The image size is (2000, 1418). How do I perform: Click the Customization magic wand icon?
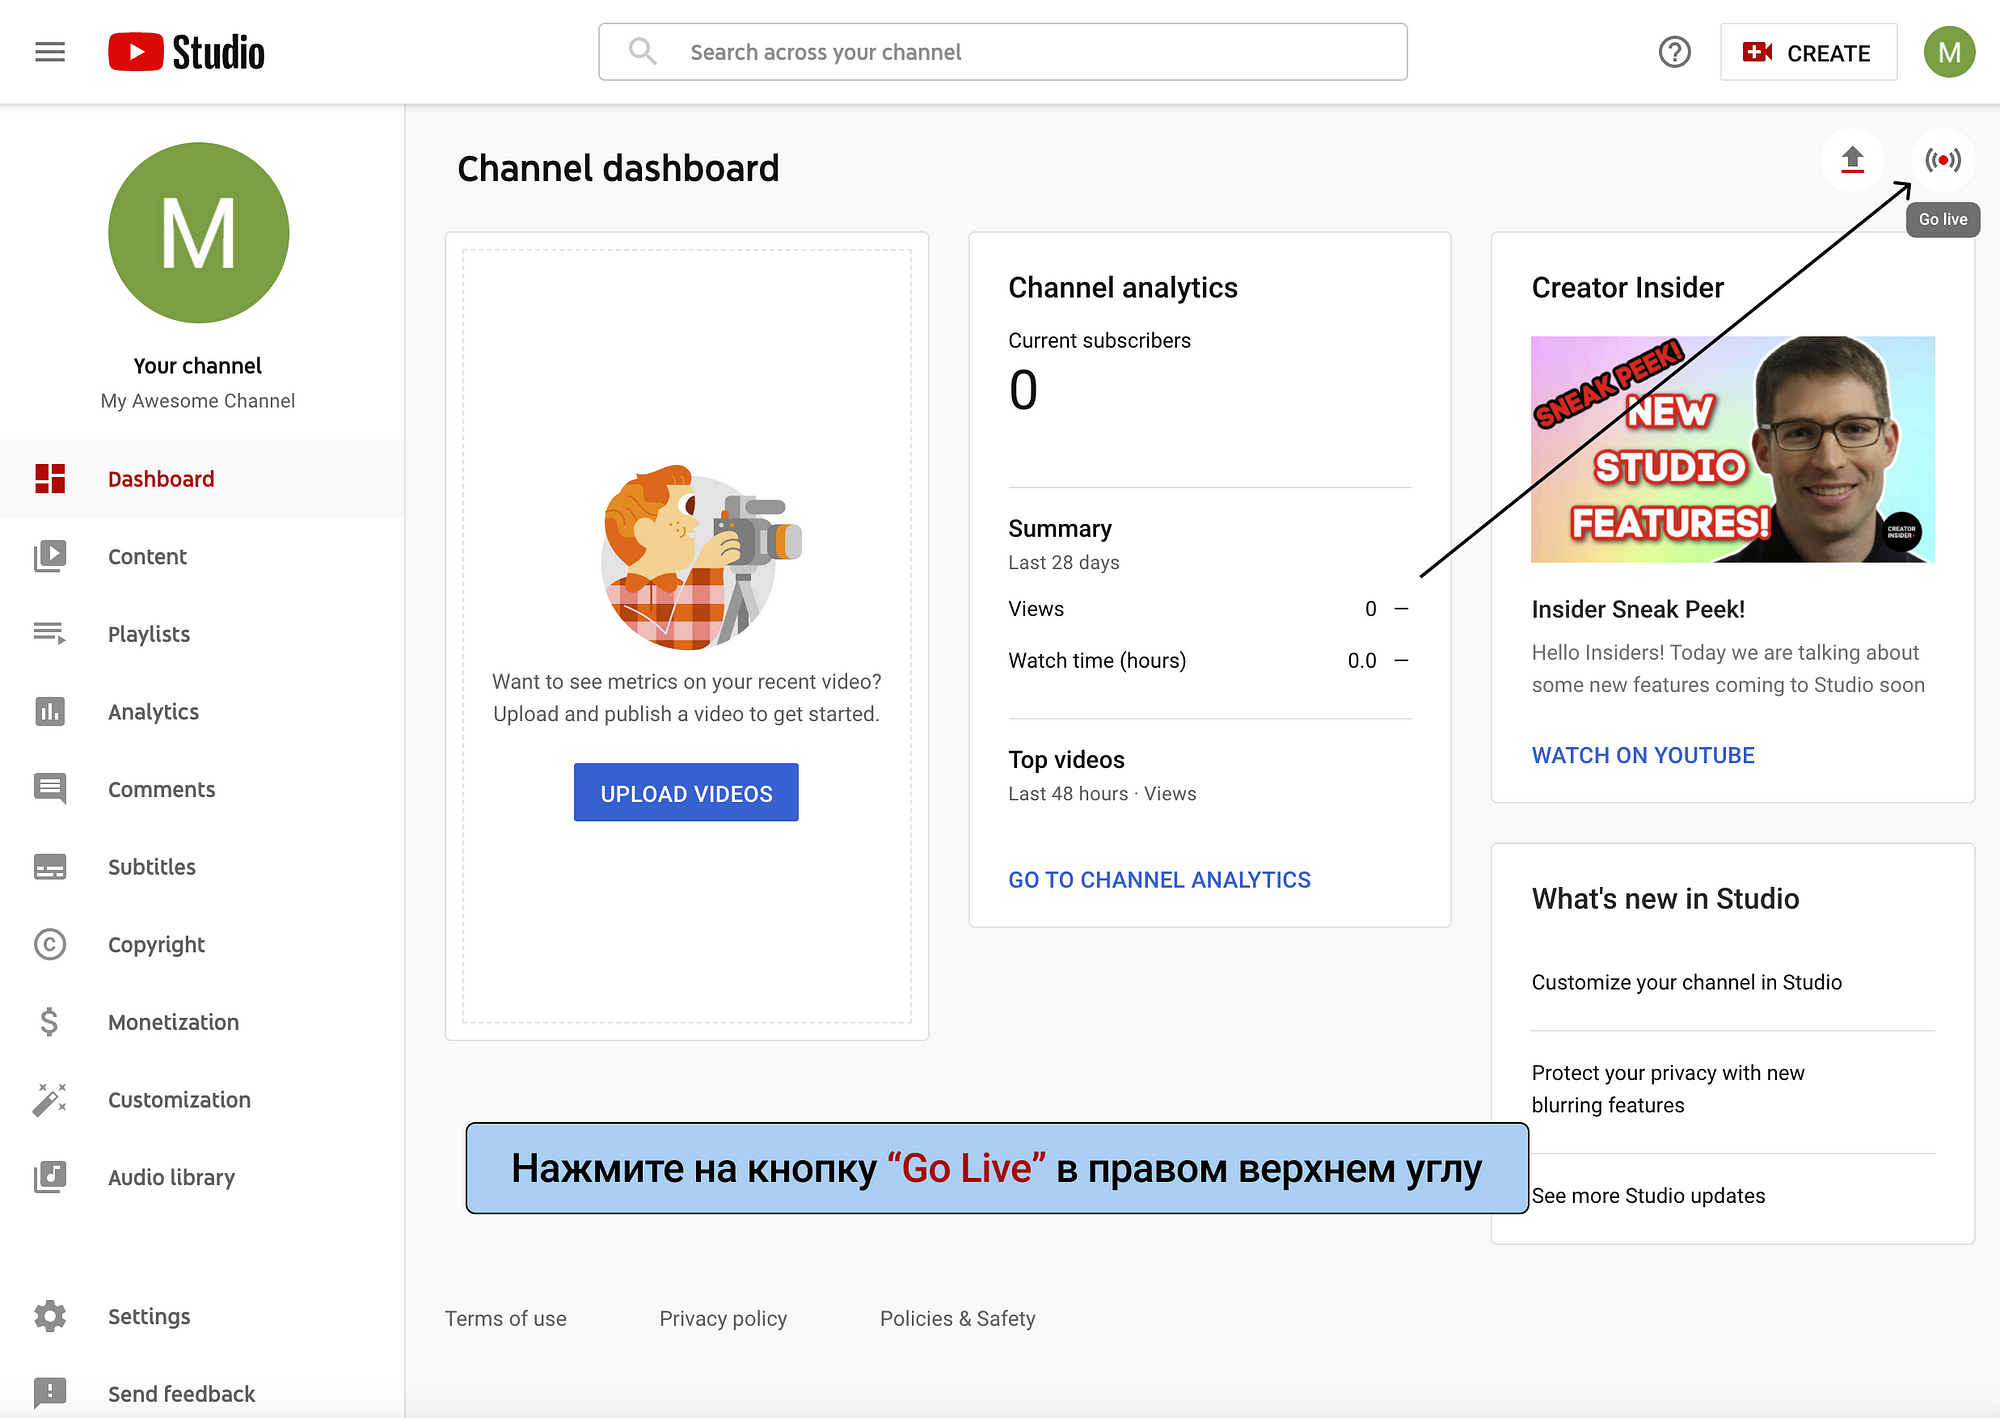50,1099
